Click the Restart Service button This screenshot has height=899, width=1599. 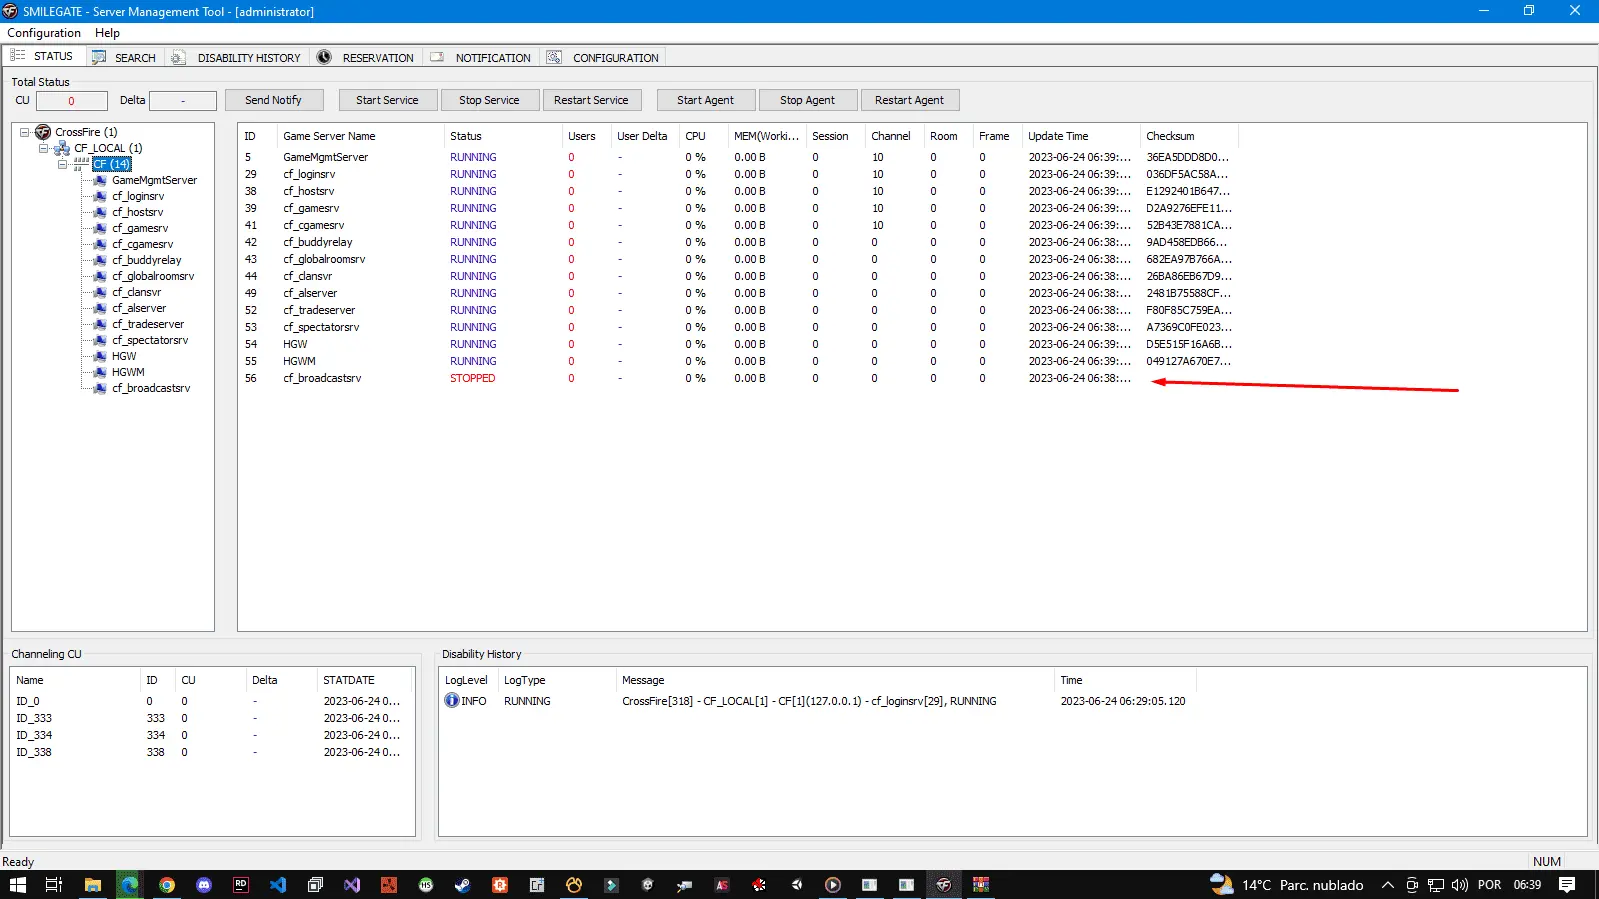click(x=592, y=100)
